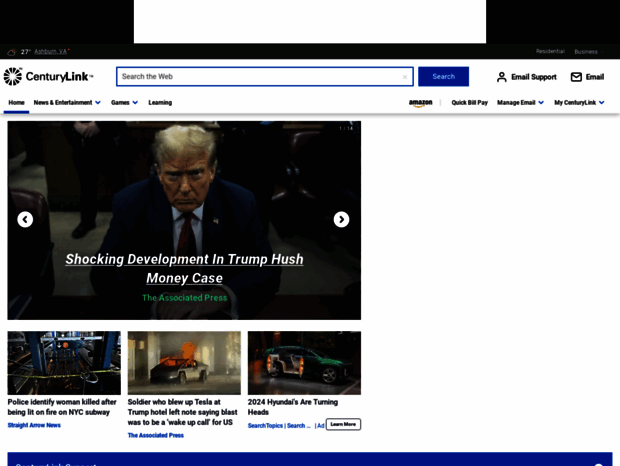This screenshot has height=466, width=620.
Task: Open Email via the envelope icon
Action: 576,77
